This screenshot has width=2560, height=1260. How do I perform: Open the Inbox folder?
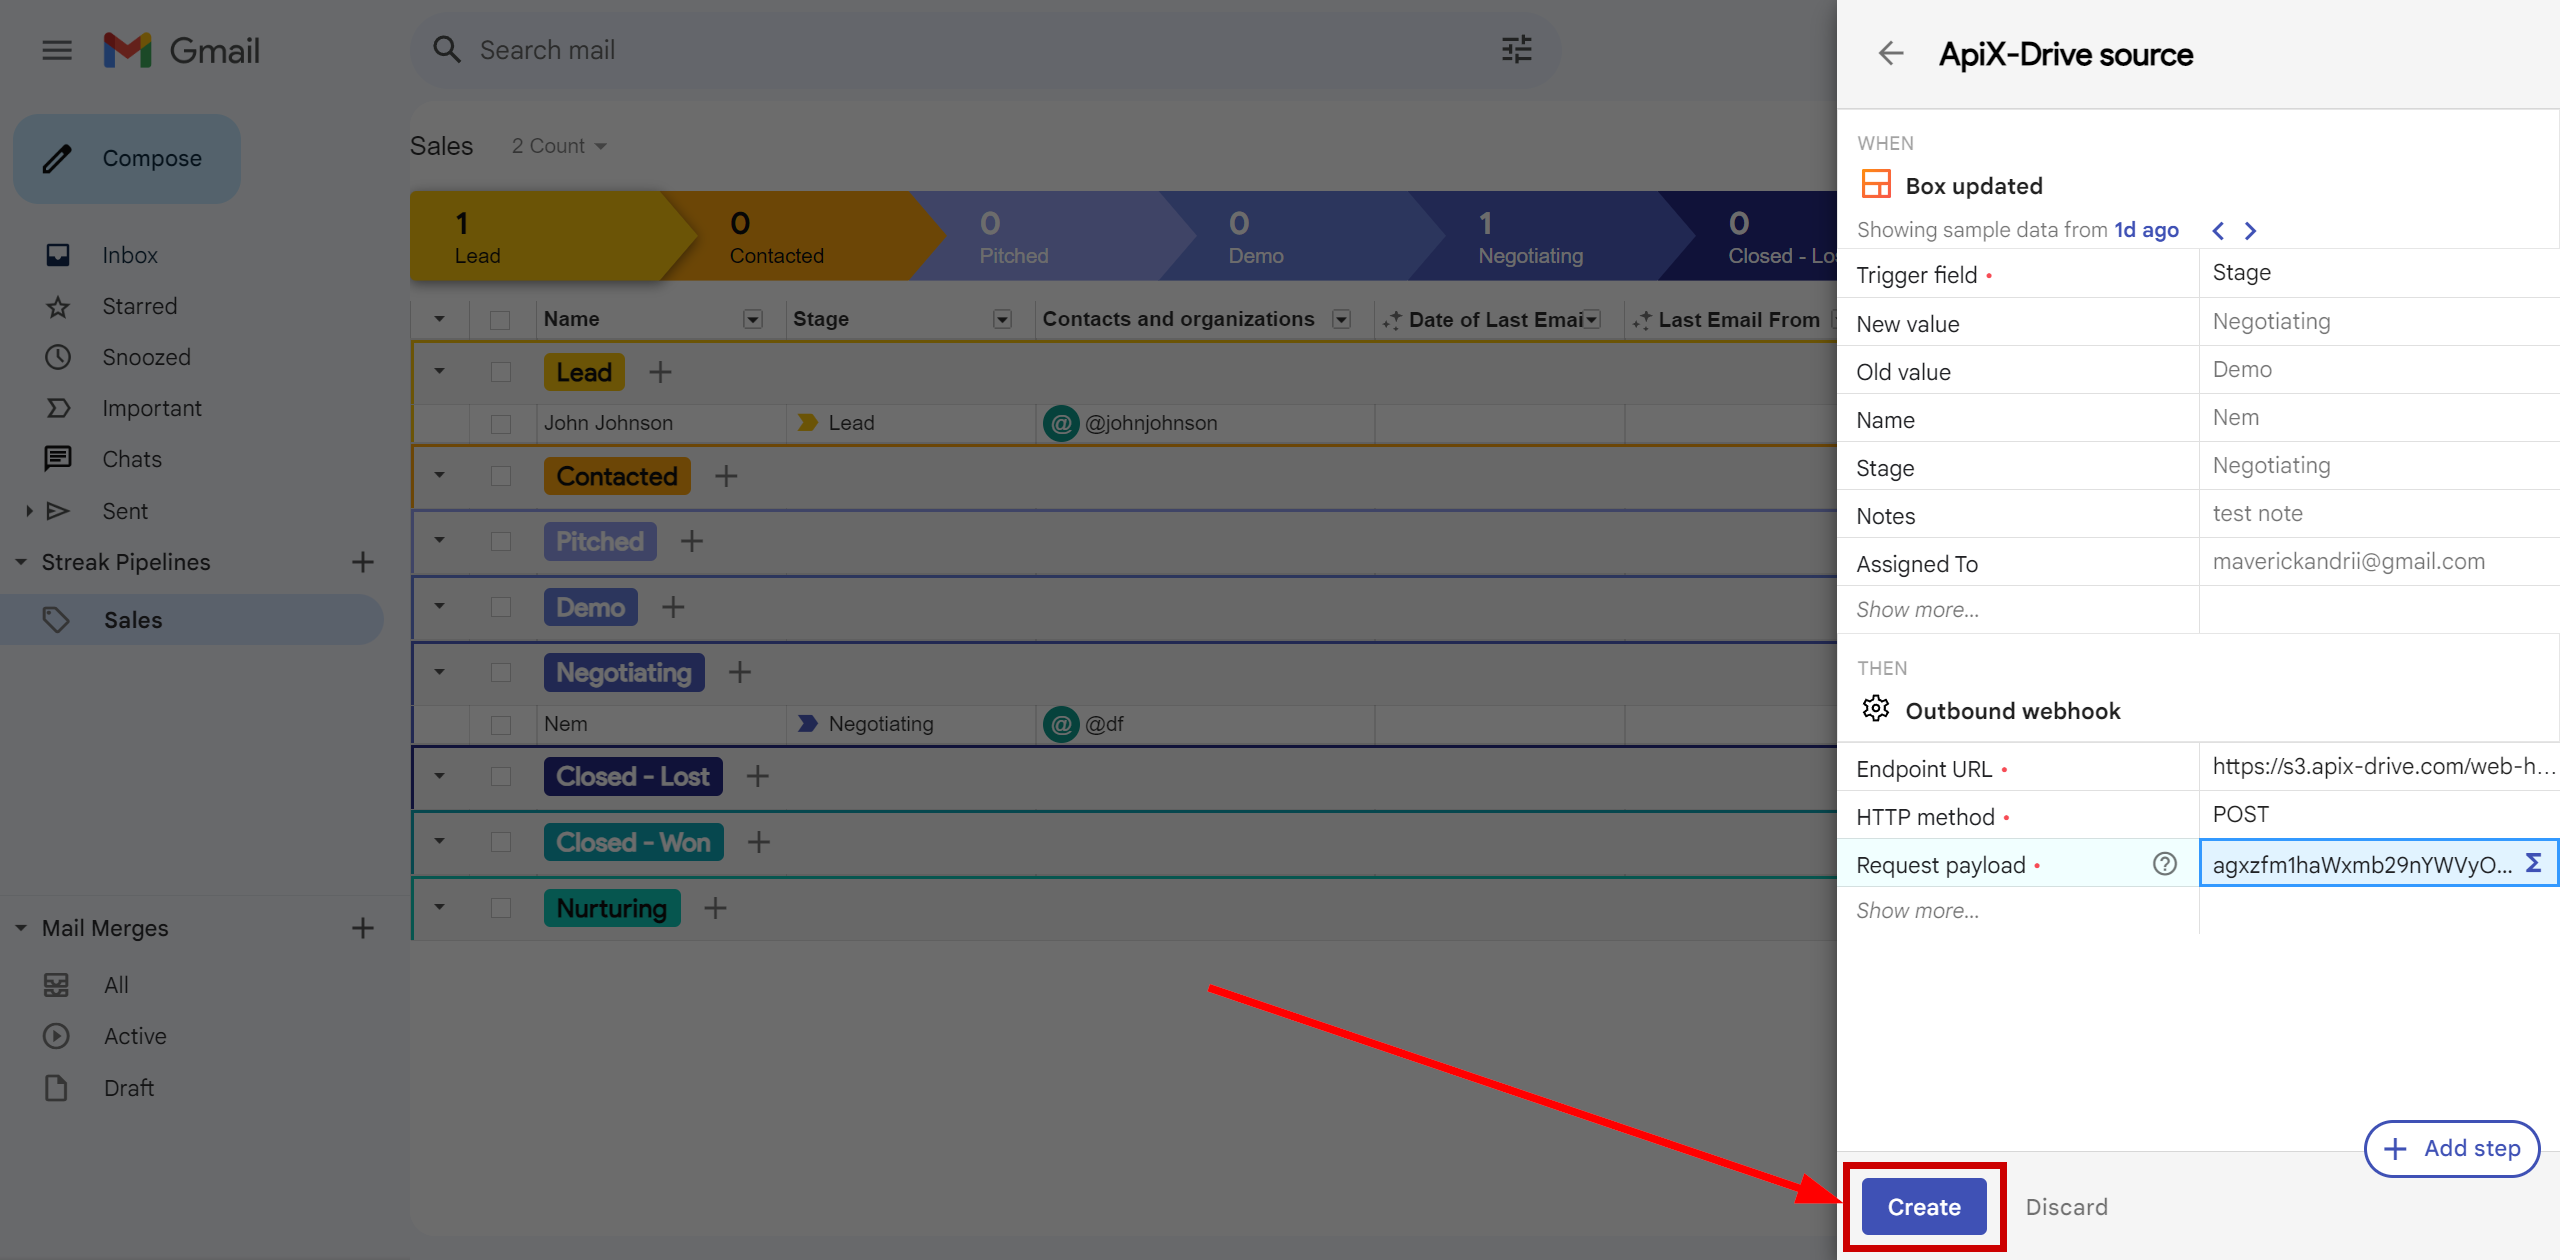130,255
